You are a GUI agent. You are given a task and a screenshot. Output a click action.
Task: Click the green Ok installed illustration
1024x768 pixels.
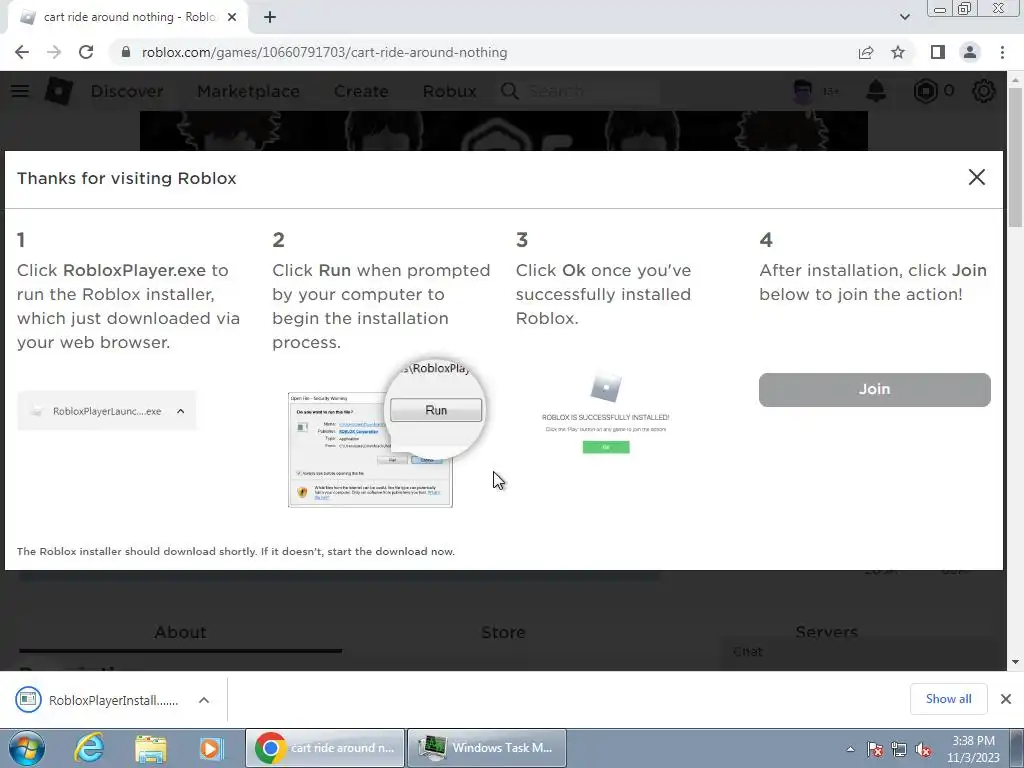[606, 447]
